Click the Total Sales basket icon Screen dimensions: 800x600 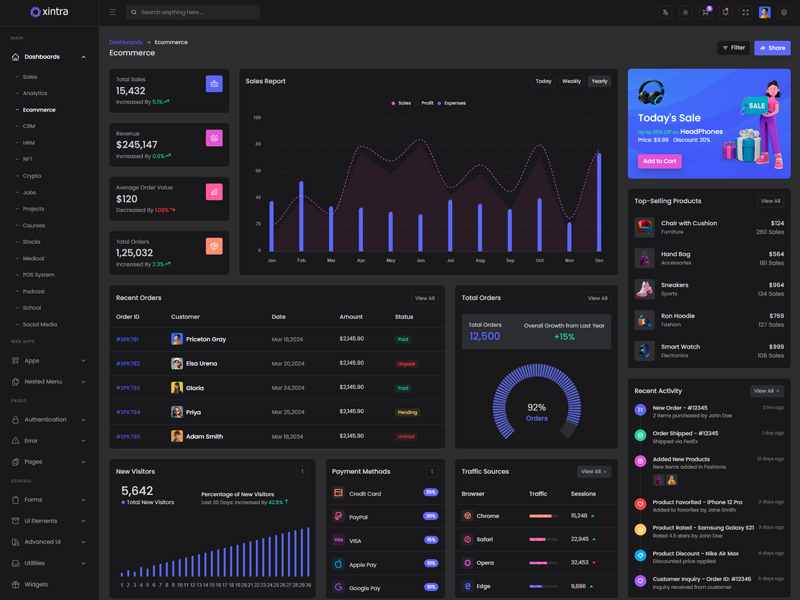[x=214, y=84]
